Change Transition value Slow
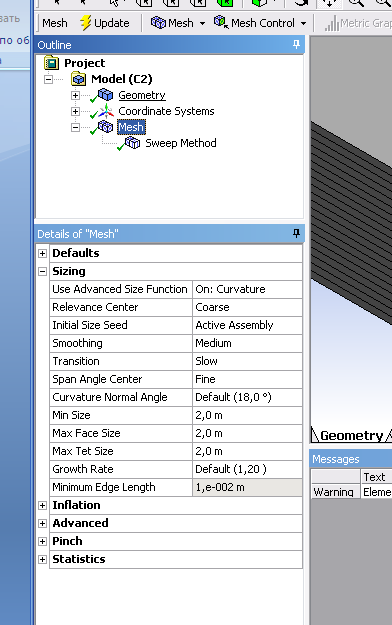Viewport: 392px width, 625px height. [x=247, y=361]
